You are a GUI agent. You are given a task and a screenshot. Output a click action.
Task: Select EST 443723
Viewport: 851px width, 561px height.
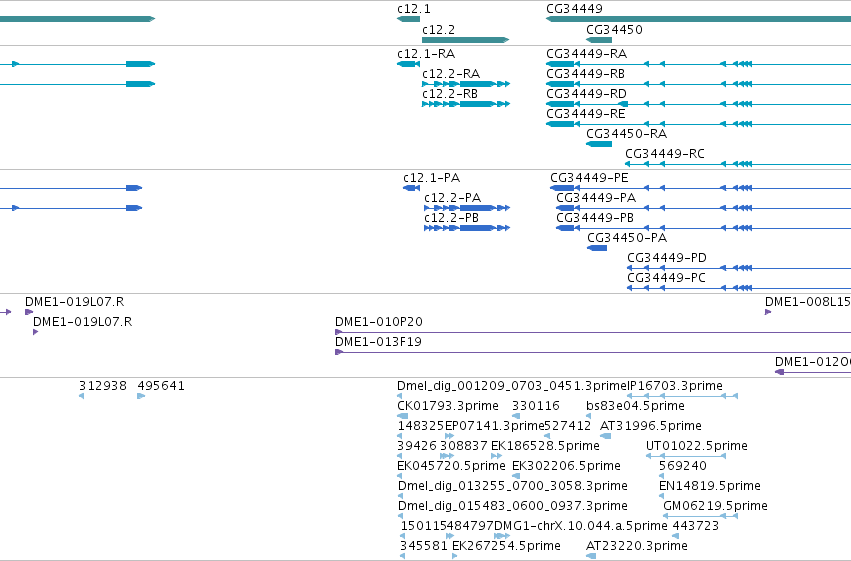click(696, 527)
